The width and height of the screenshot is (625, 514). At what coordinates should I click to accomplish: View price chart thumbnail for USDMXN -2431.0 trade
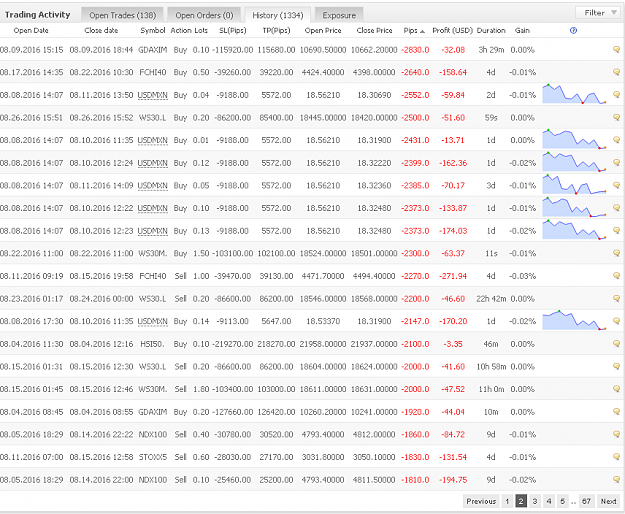tap(574, 139)
